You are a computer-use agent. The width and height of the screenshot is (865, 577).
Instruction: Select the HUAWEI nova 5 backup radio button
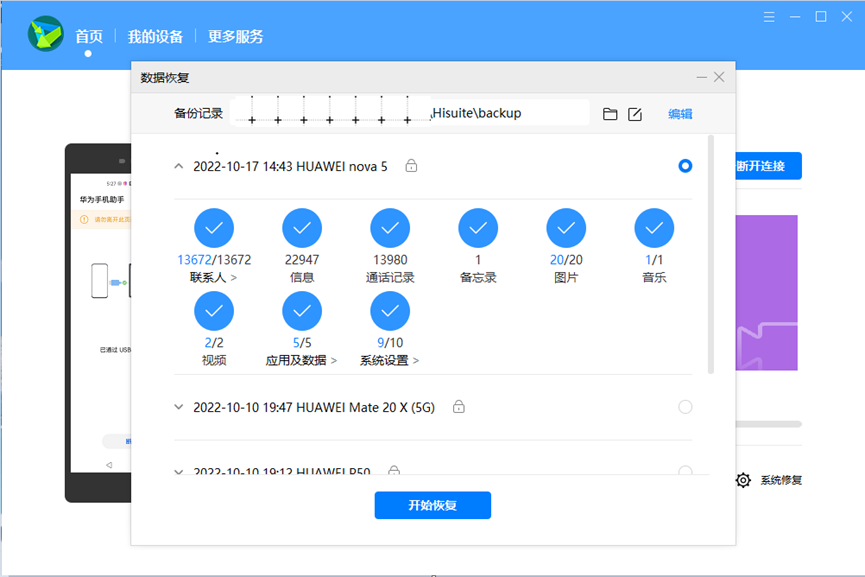pyautogui.click(x=685, y=165)
